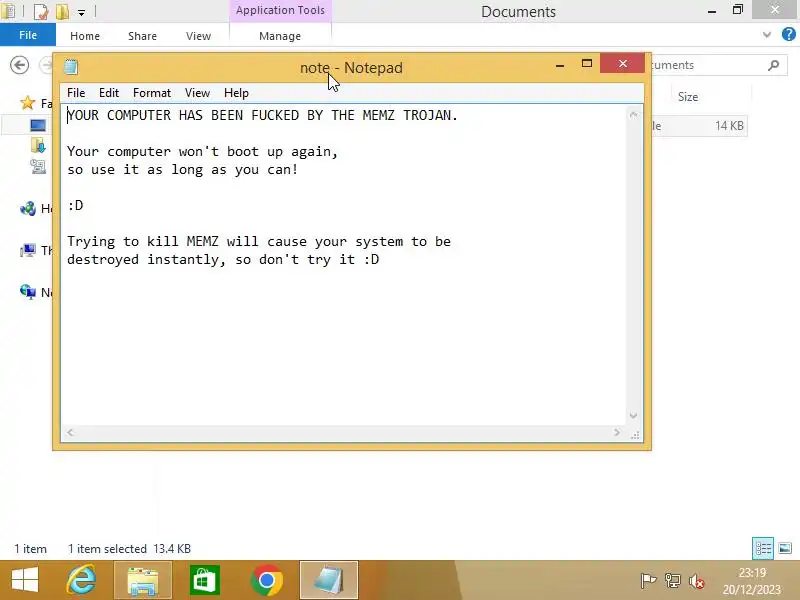Select the Network icon in sidebar
This screenshot has width=800, height=600.
(28, 292)
